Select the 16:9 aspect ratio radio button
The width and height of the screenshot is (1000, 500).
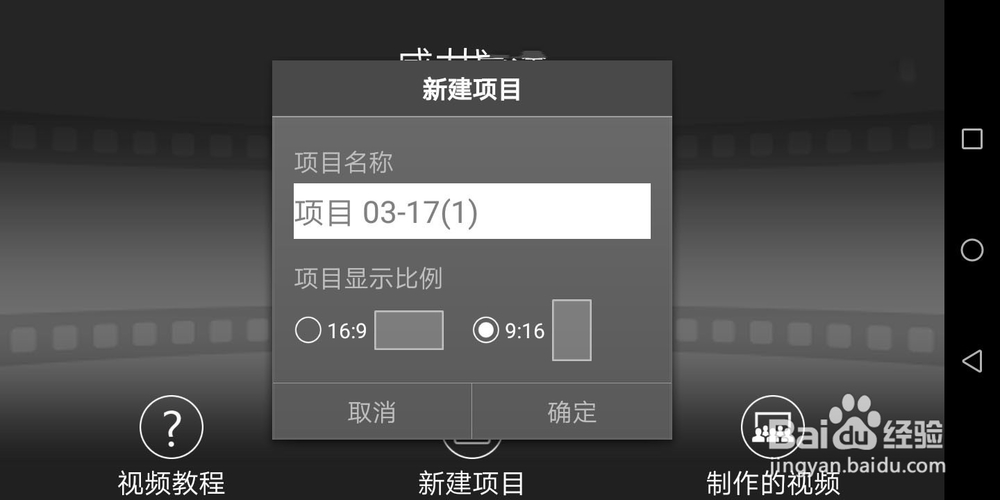308,330
